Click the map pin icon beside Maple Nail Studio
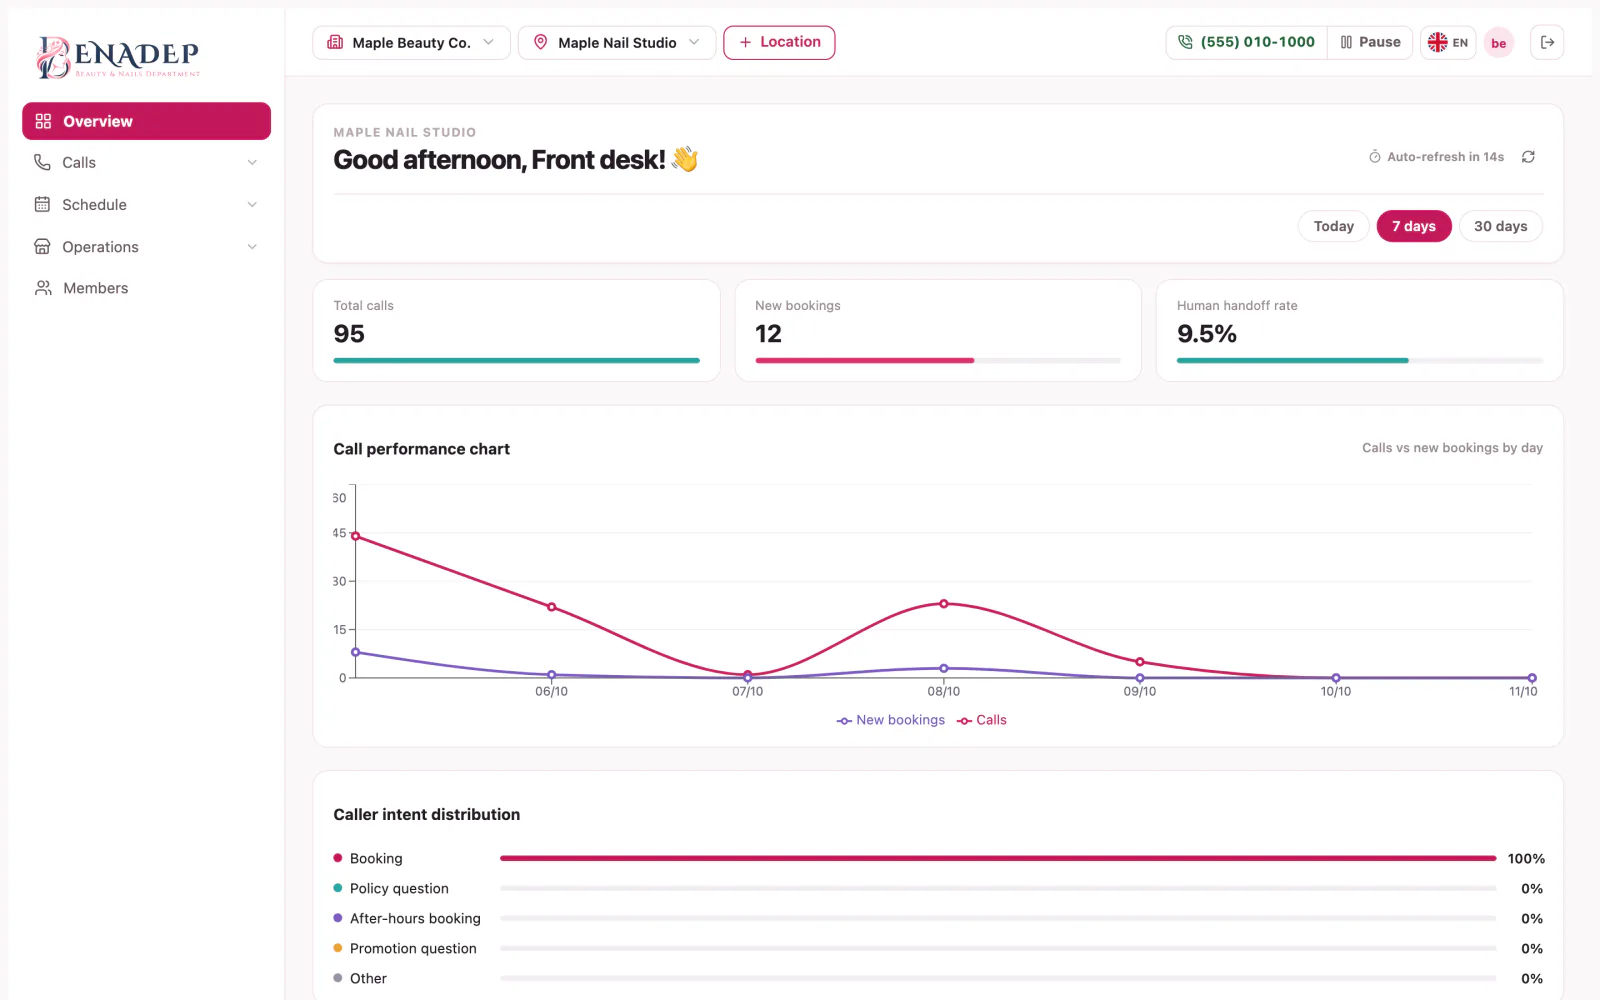This screenshot has width=1600, height=1000. tap(540, 42)
